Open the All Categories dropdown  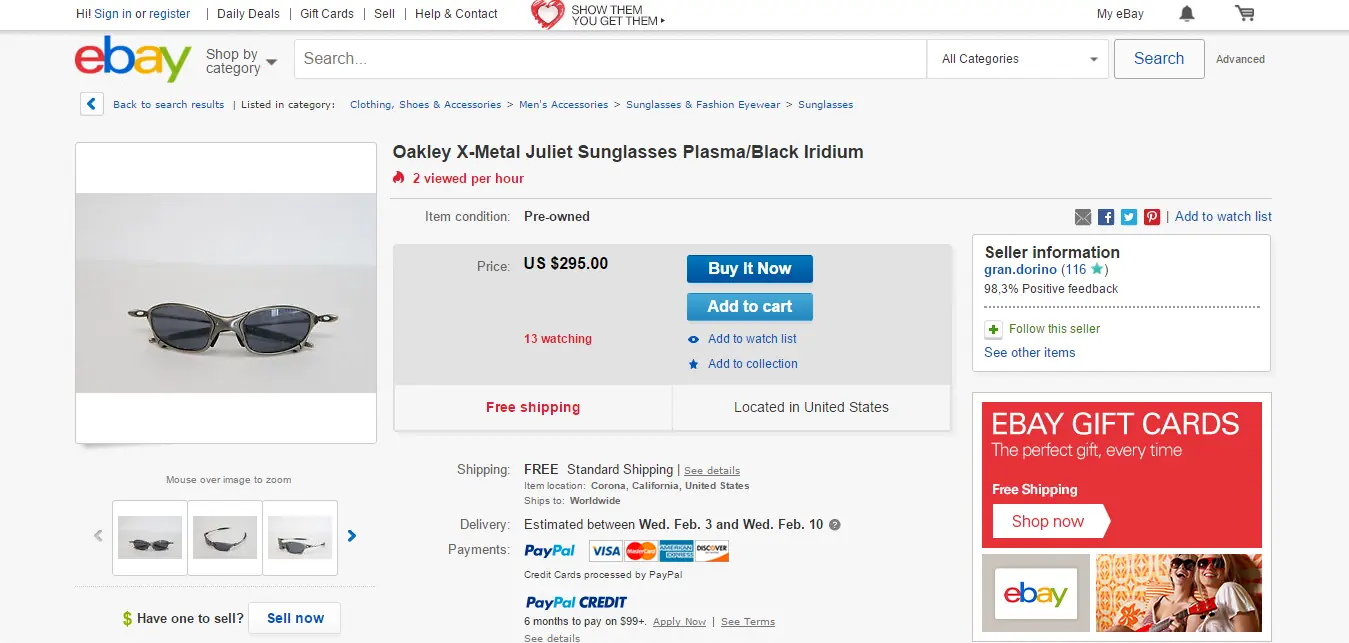point(1018,59)
